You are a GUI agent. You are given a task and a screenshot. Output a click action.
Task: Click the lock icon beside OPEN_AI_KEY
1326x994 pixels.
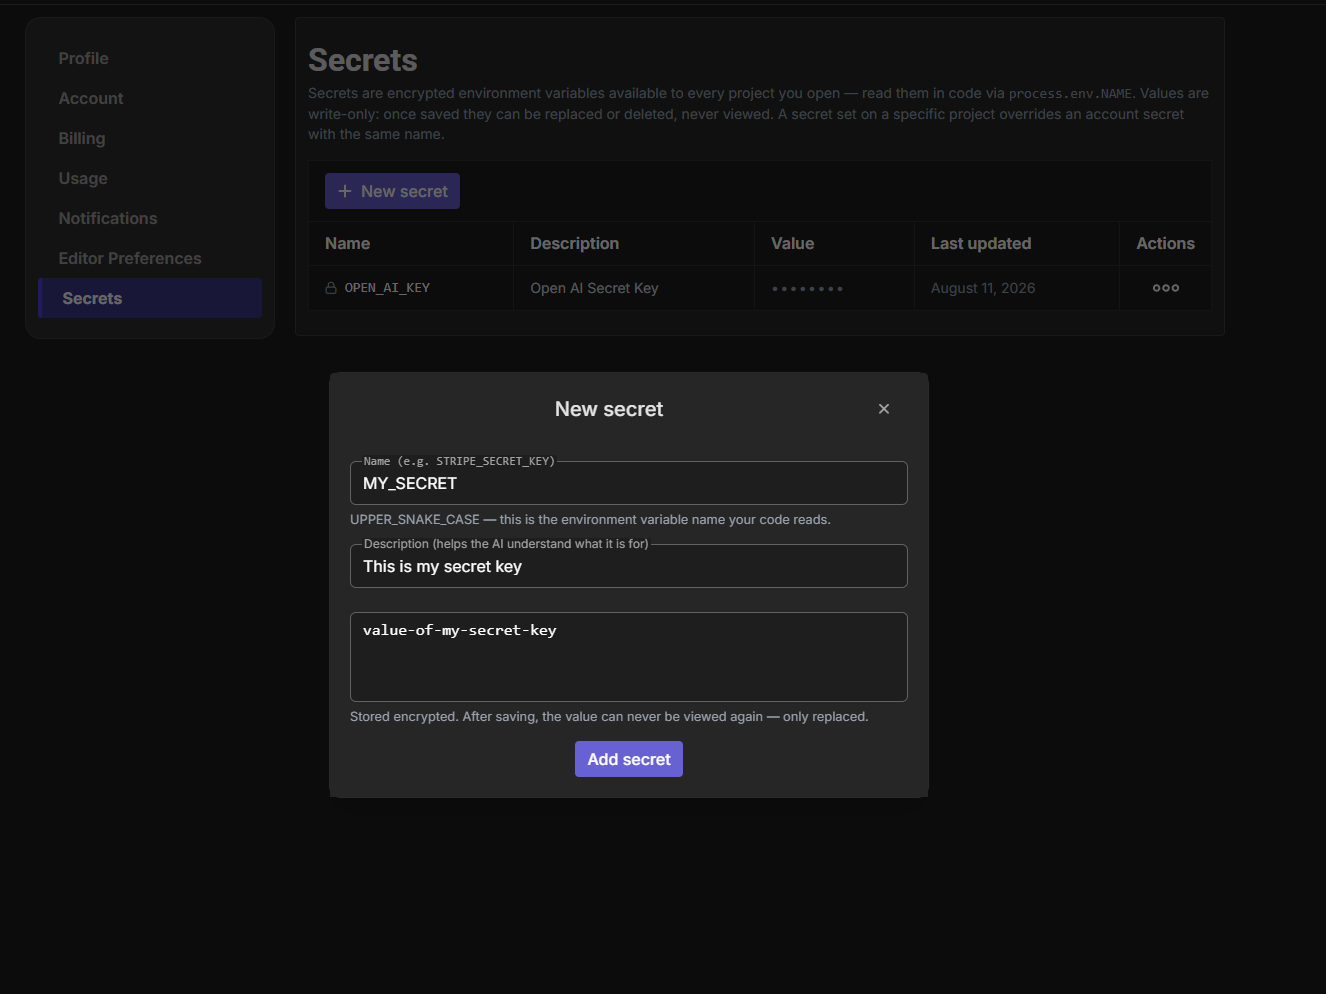coord(331,288)
